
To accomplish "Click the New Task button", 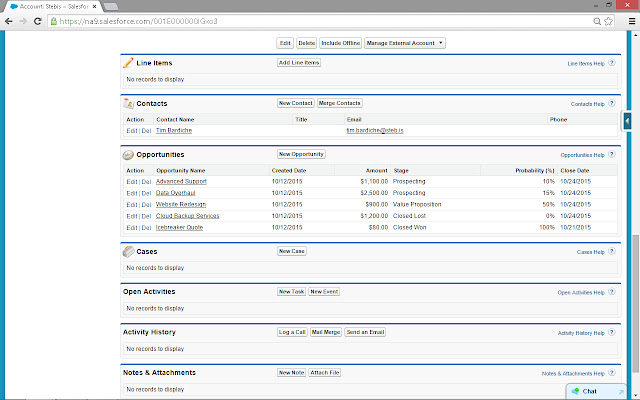I will point(291,291).
